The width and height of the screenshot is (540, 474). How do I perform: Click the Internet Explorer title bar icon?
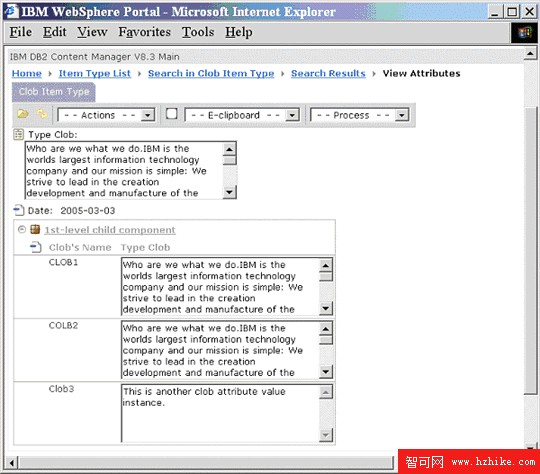[11, 11]
